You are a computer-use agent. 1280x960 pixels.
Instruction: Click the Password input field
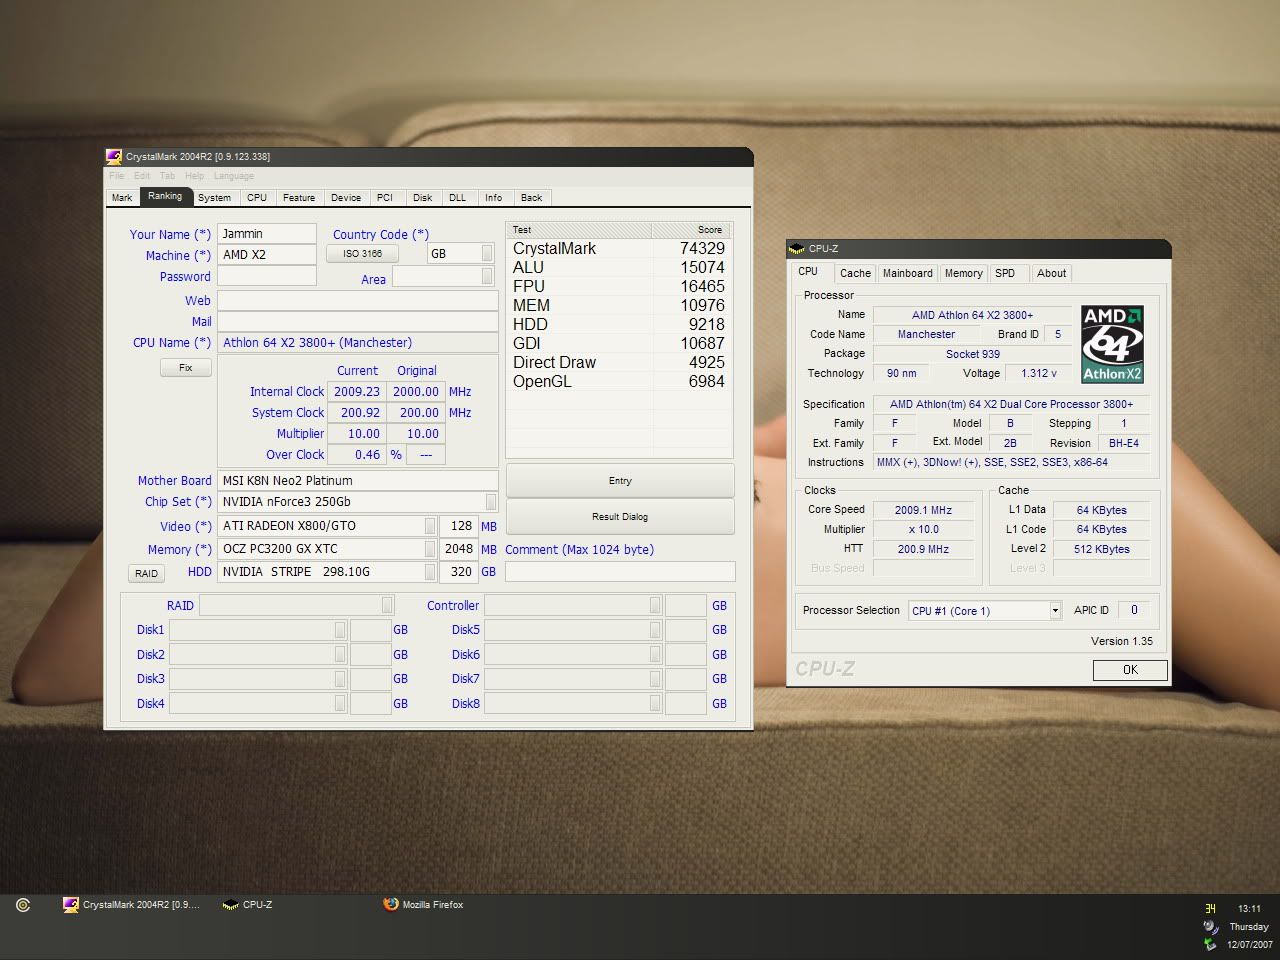coord(267,276)
